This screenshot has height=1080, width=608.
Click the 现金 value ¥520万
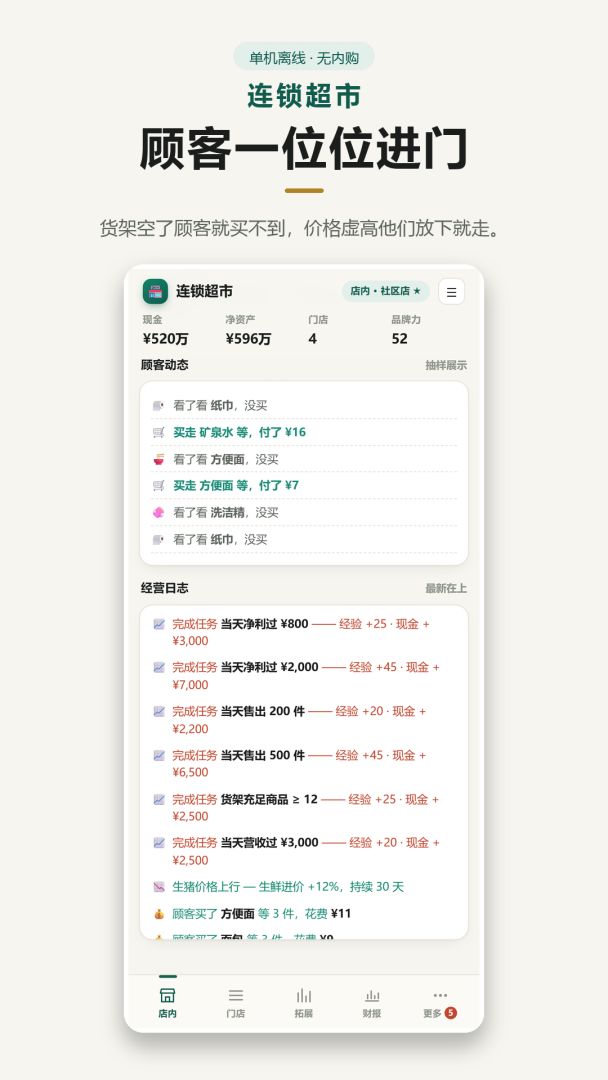[165, 339]
